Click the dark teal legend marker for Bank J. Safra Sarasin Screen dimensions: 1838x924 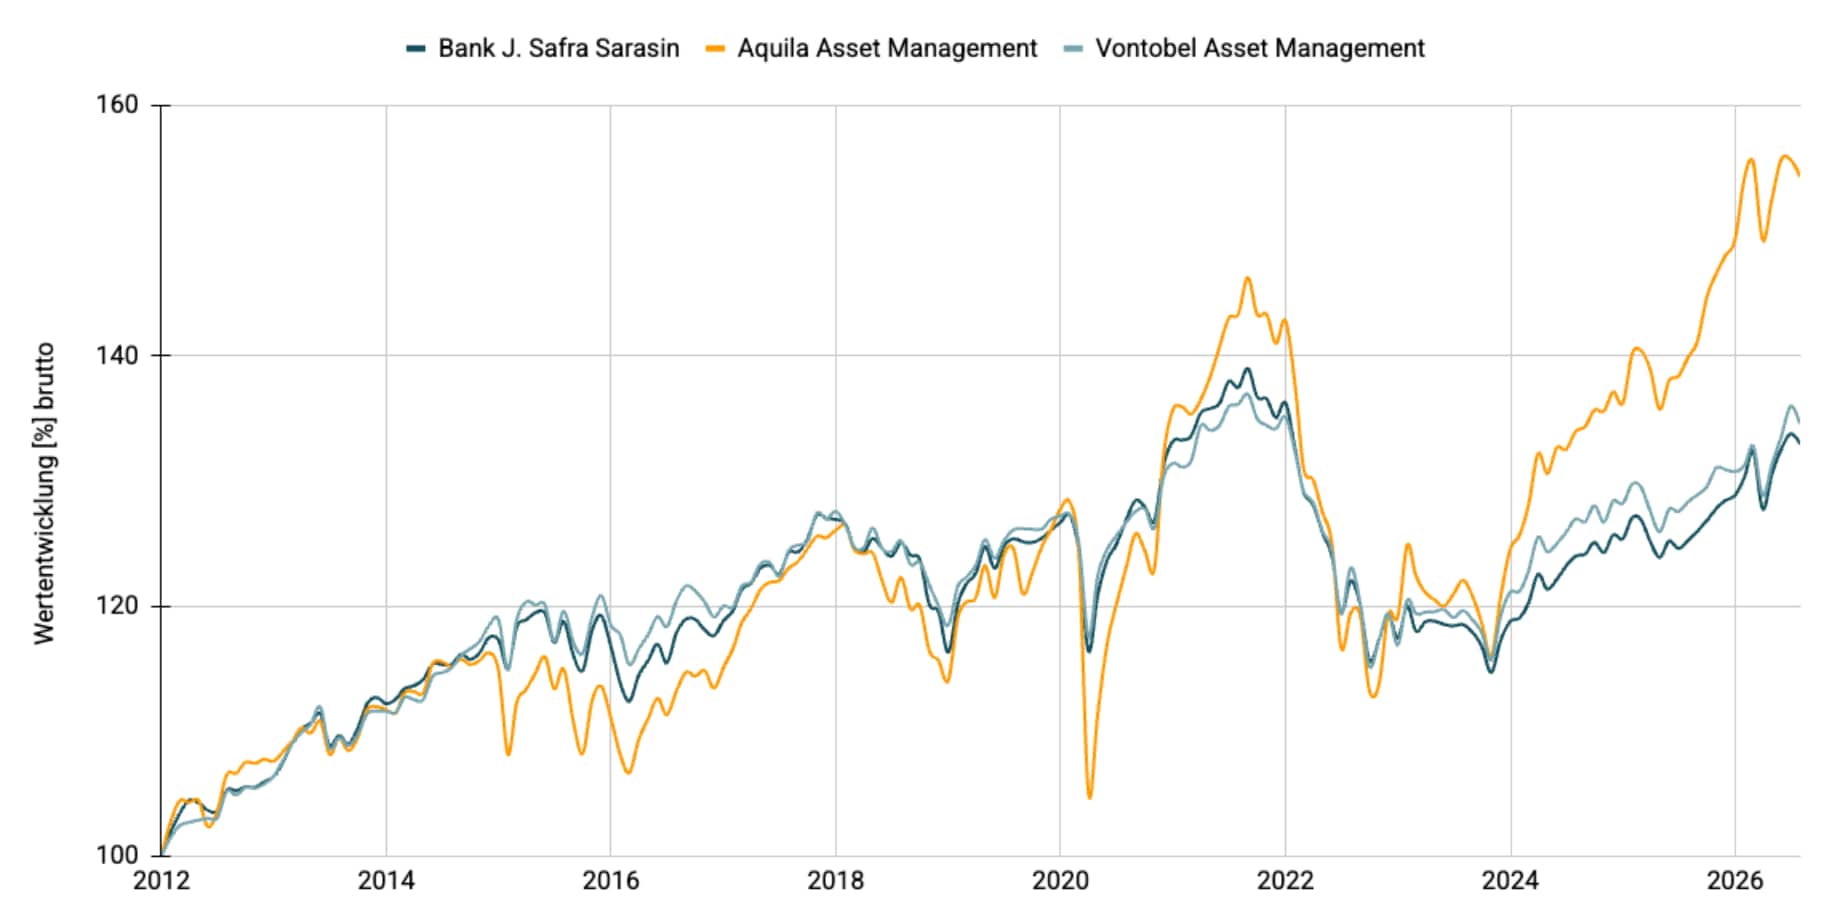(x=416, y=49)
